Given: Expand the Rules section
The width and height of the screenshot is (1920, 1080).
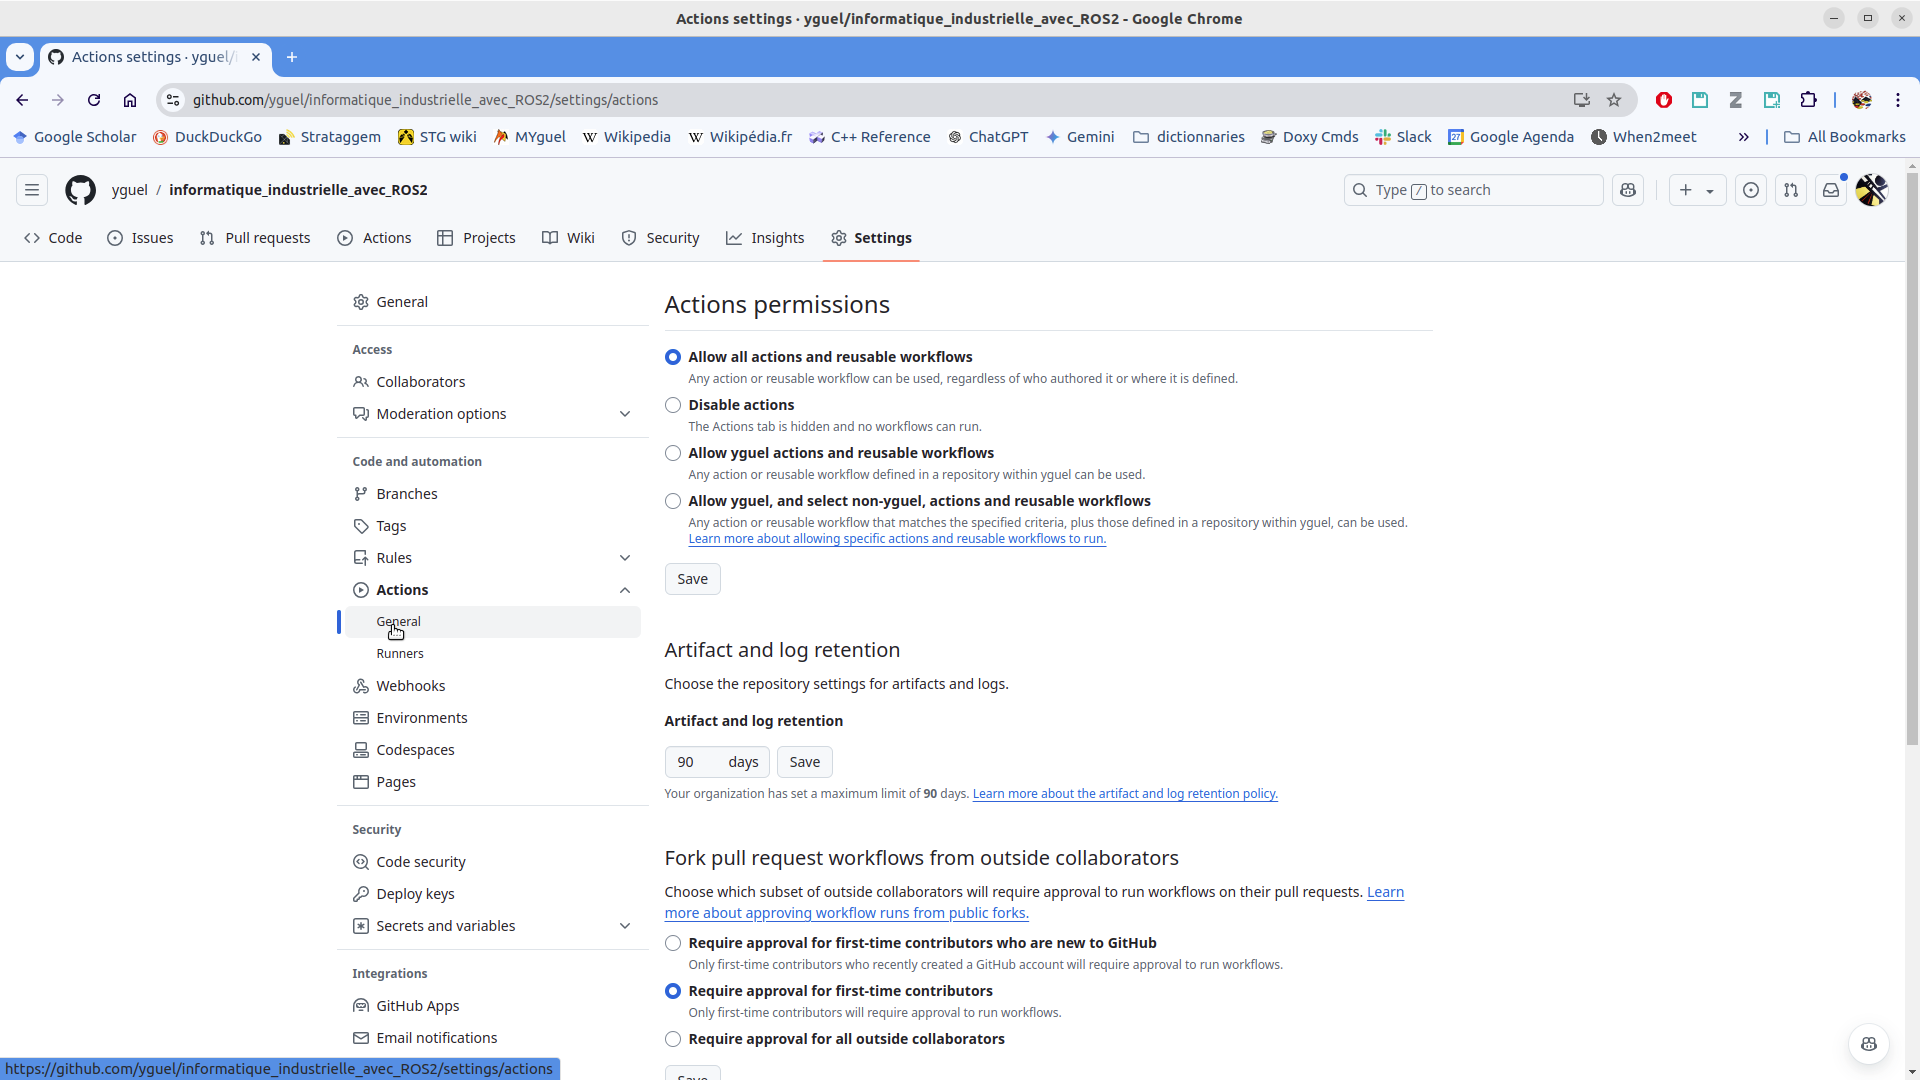Looking at the screenshot, I should tap(624, 557).
